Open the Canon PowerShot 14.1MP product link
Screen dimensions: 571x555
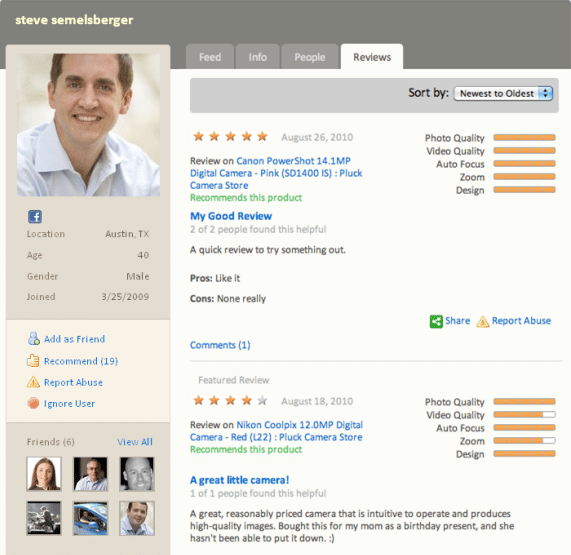click(276, 173)
